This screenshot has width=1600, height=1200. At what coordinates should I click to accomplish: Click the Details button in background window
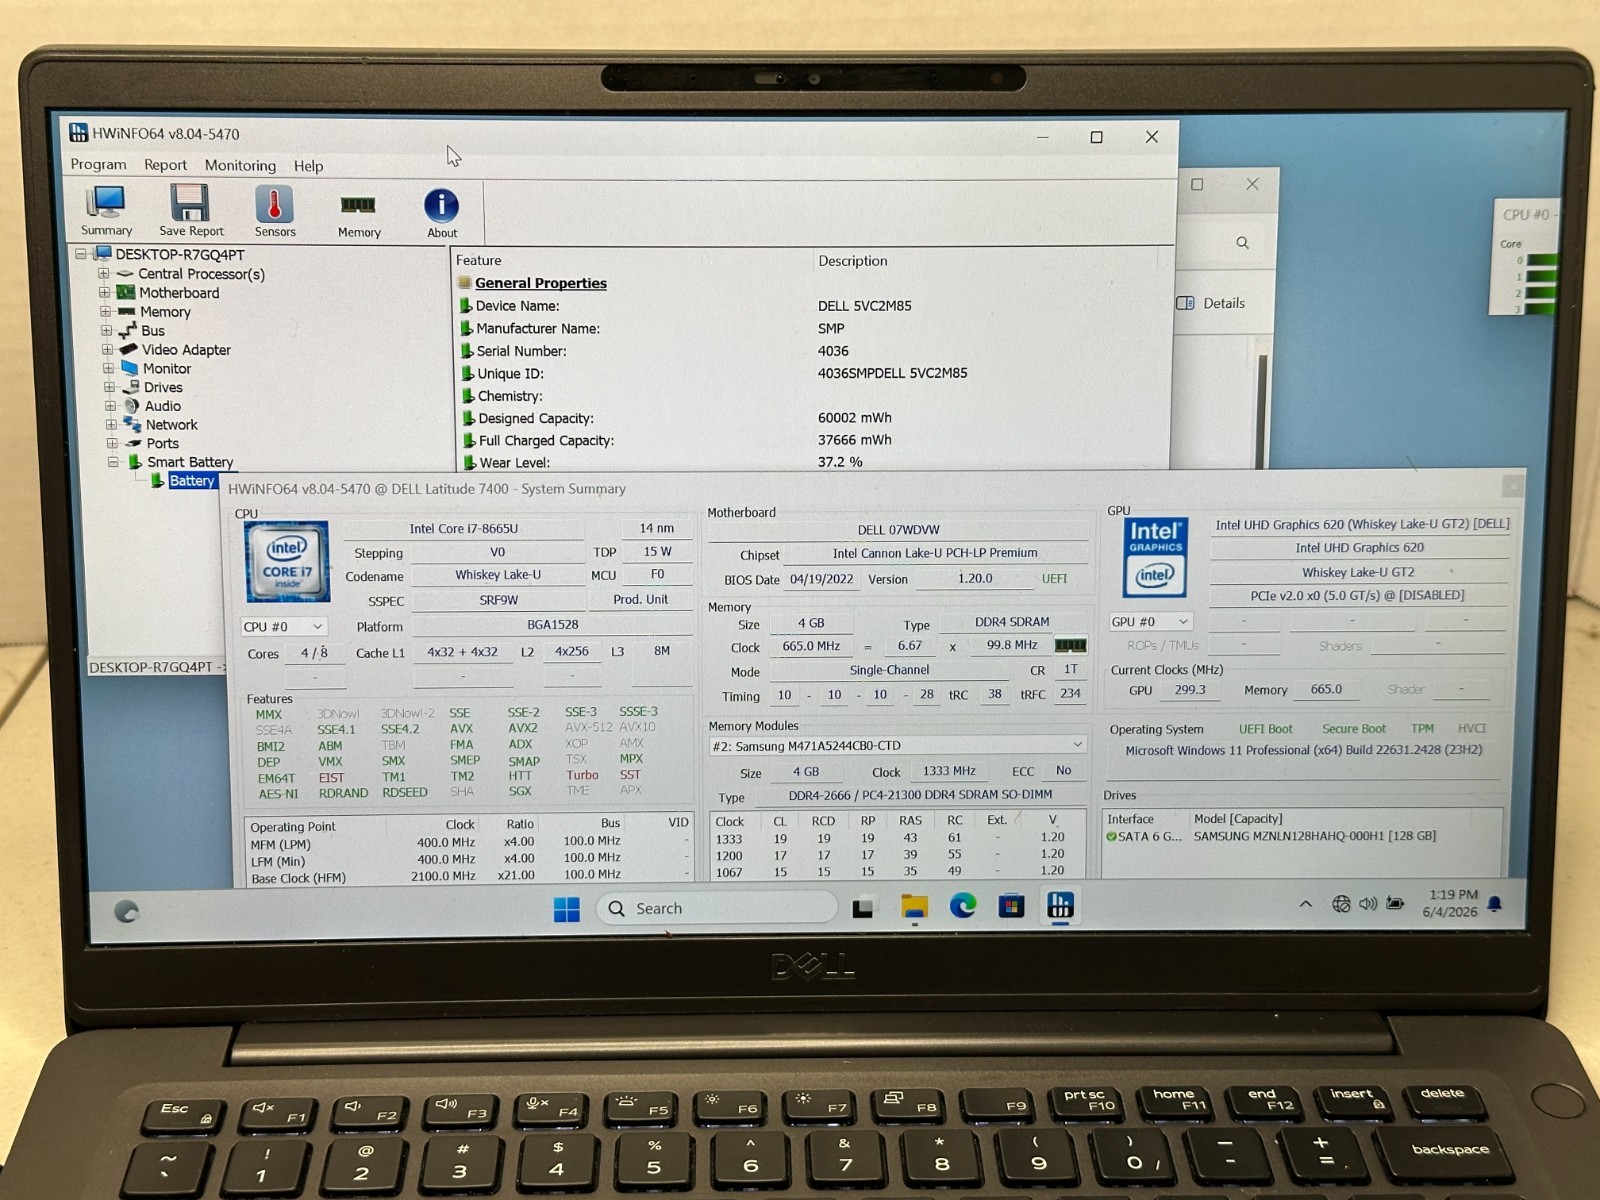click(x=1211, y=303)
